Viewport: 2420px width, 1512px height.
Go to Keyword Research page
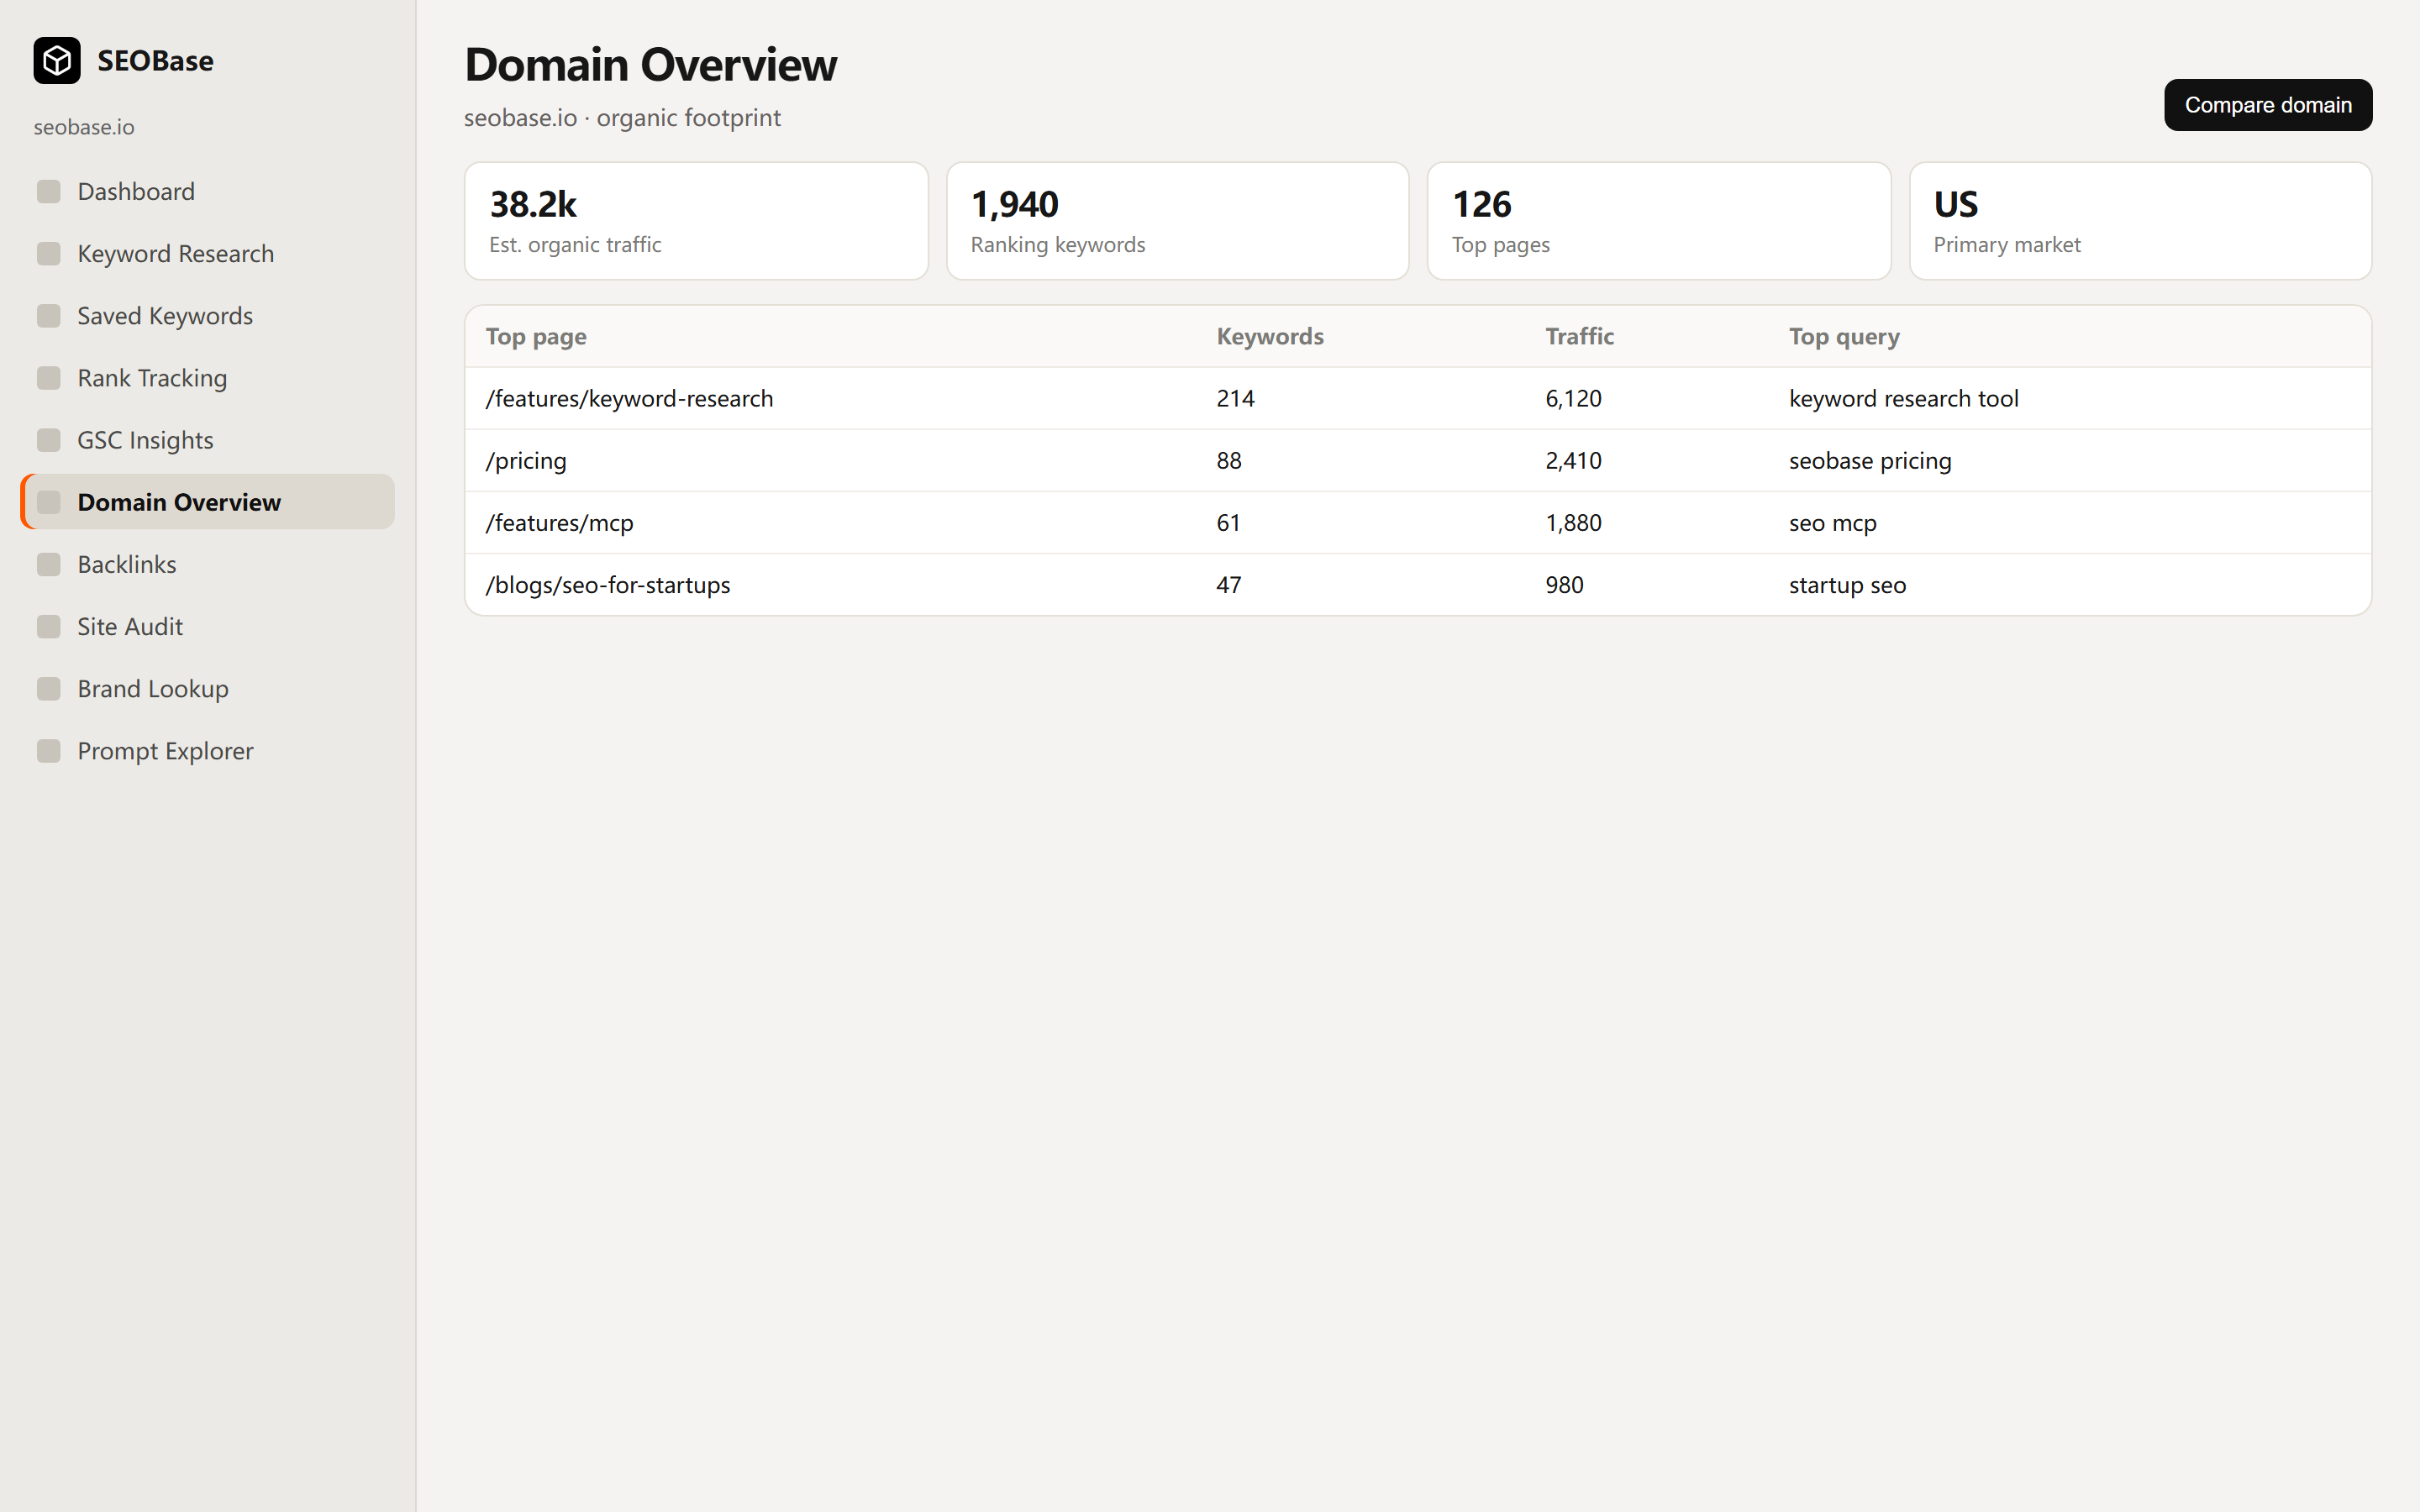(207, 253)
